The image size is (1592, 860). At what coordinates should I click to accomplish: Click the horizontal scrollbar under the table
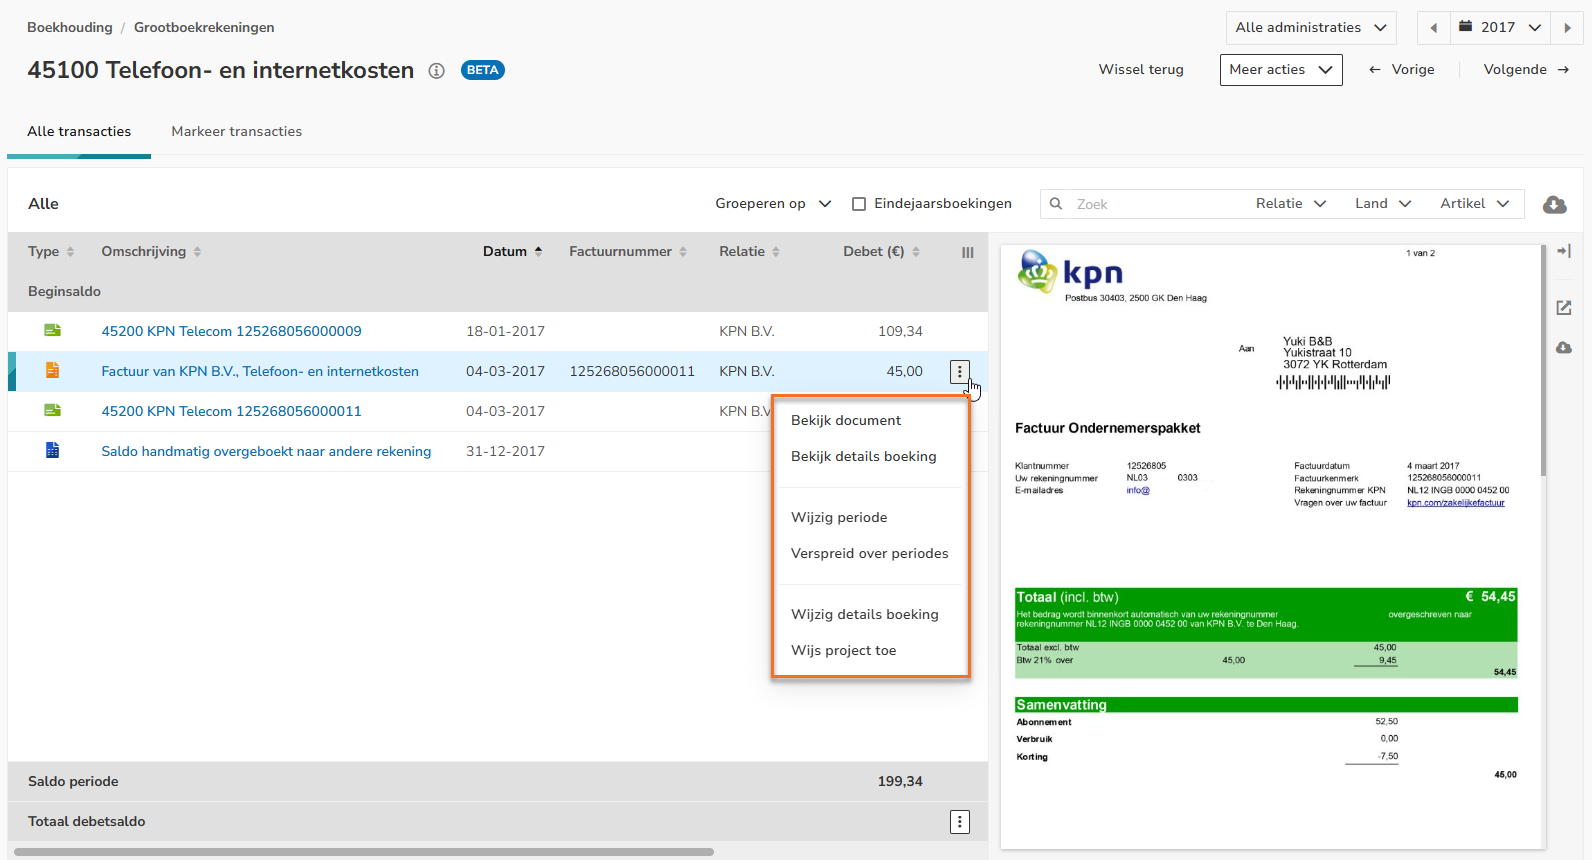pyautogui.click(x=364, y=852)
